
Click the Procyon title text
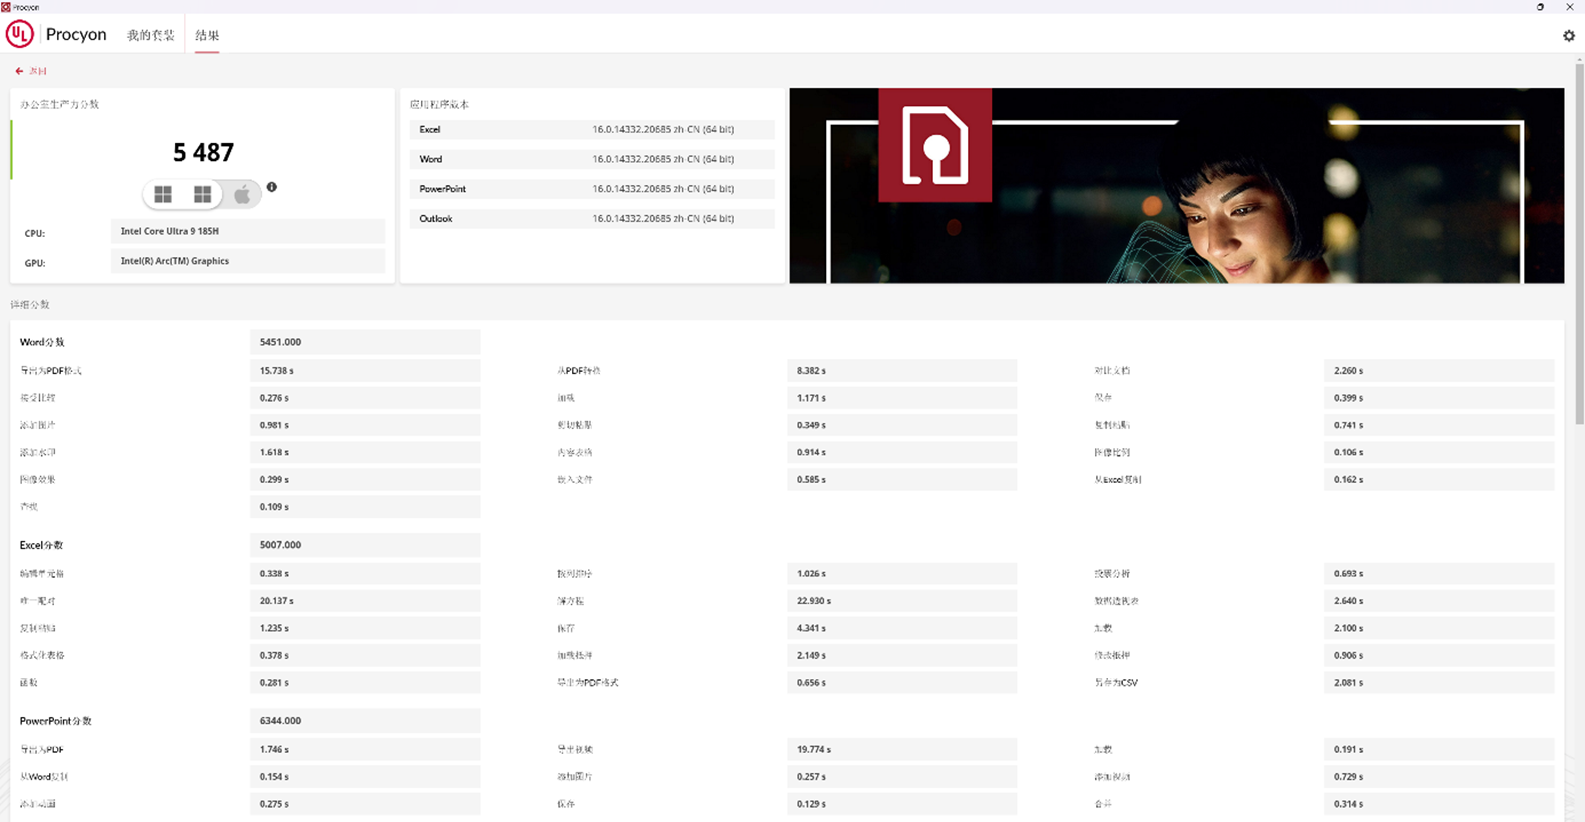pyautogui.click(x=76, y=34)
